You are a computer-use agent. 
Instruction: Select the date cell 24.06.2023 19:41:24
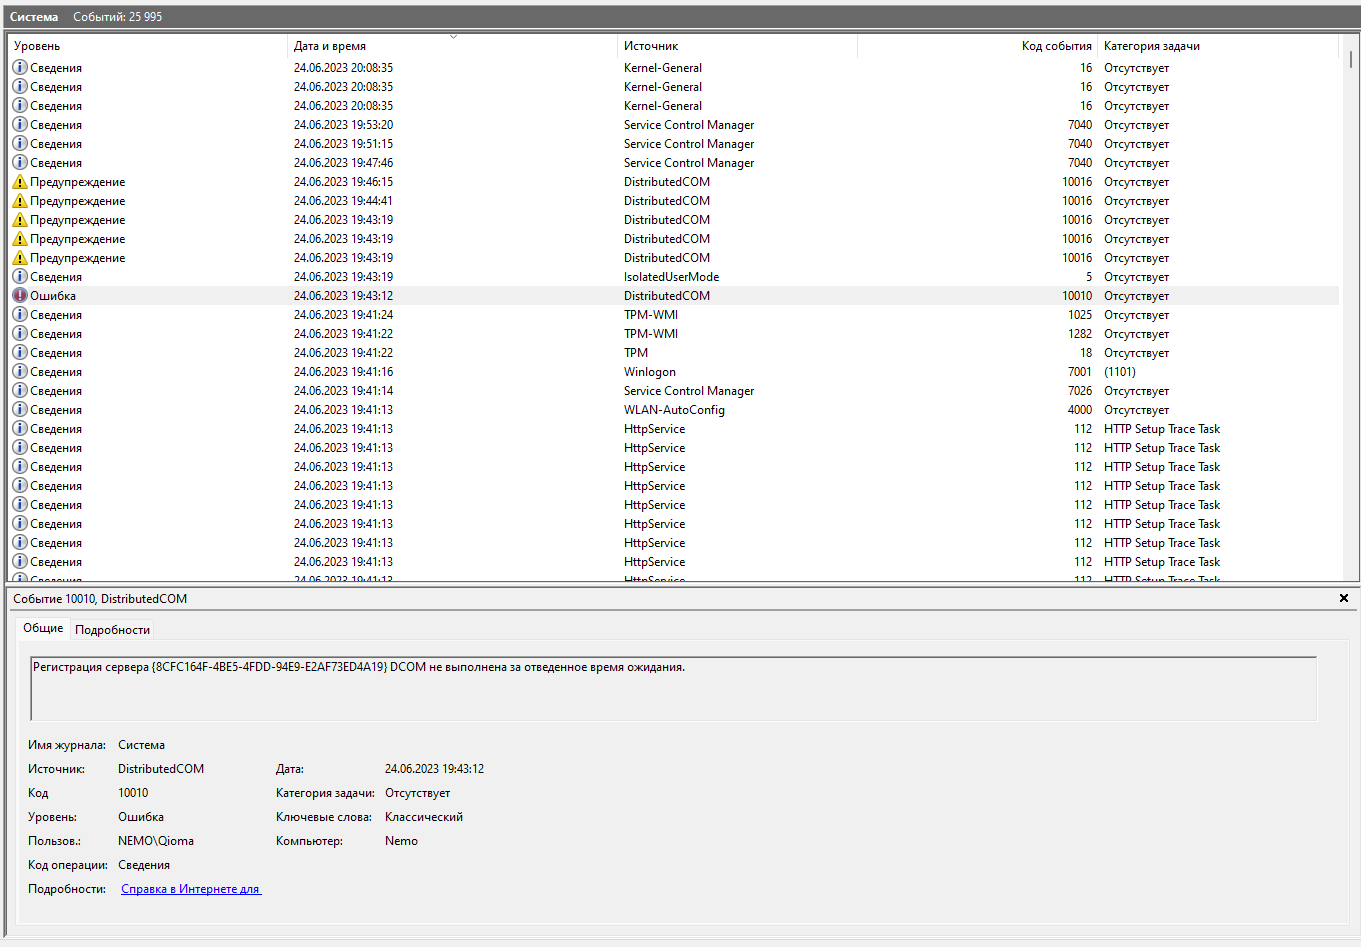343,315
